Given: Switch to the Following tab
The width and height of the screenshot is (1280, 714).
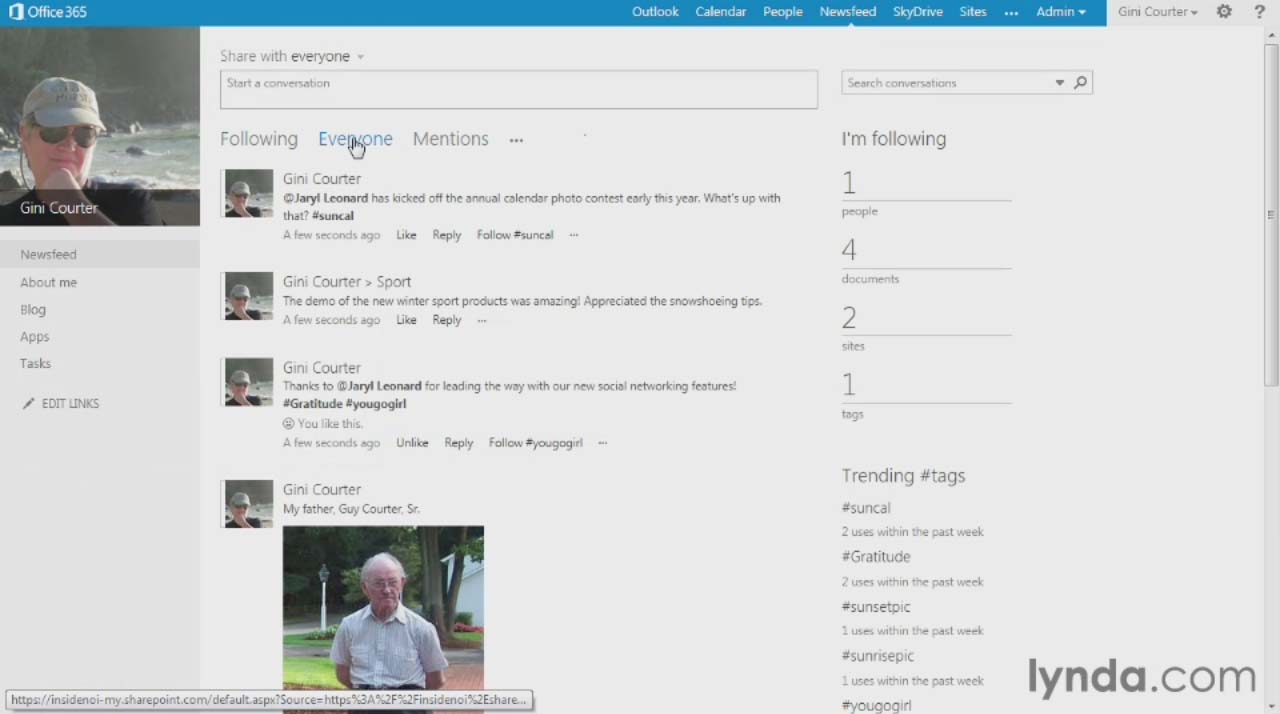Looking at the screenshot, I should (x=259, y=139).
